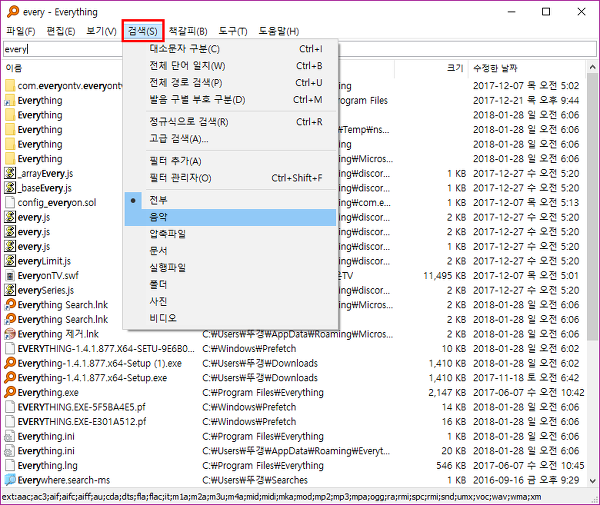Viewport: 600px width, 505px height.
Task: Open the 도구(T) menu
Action: (x=233, y=31)
